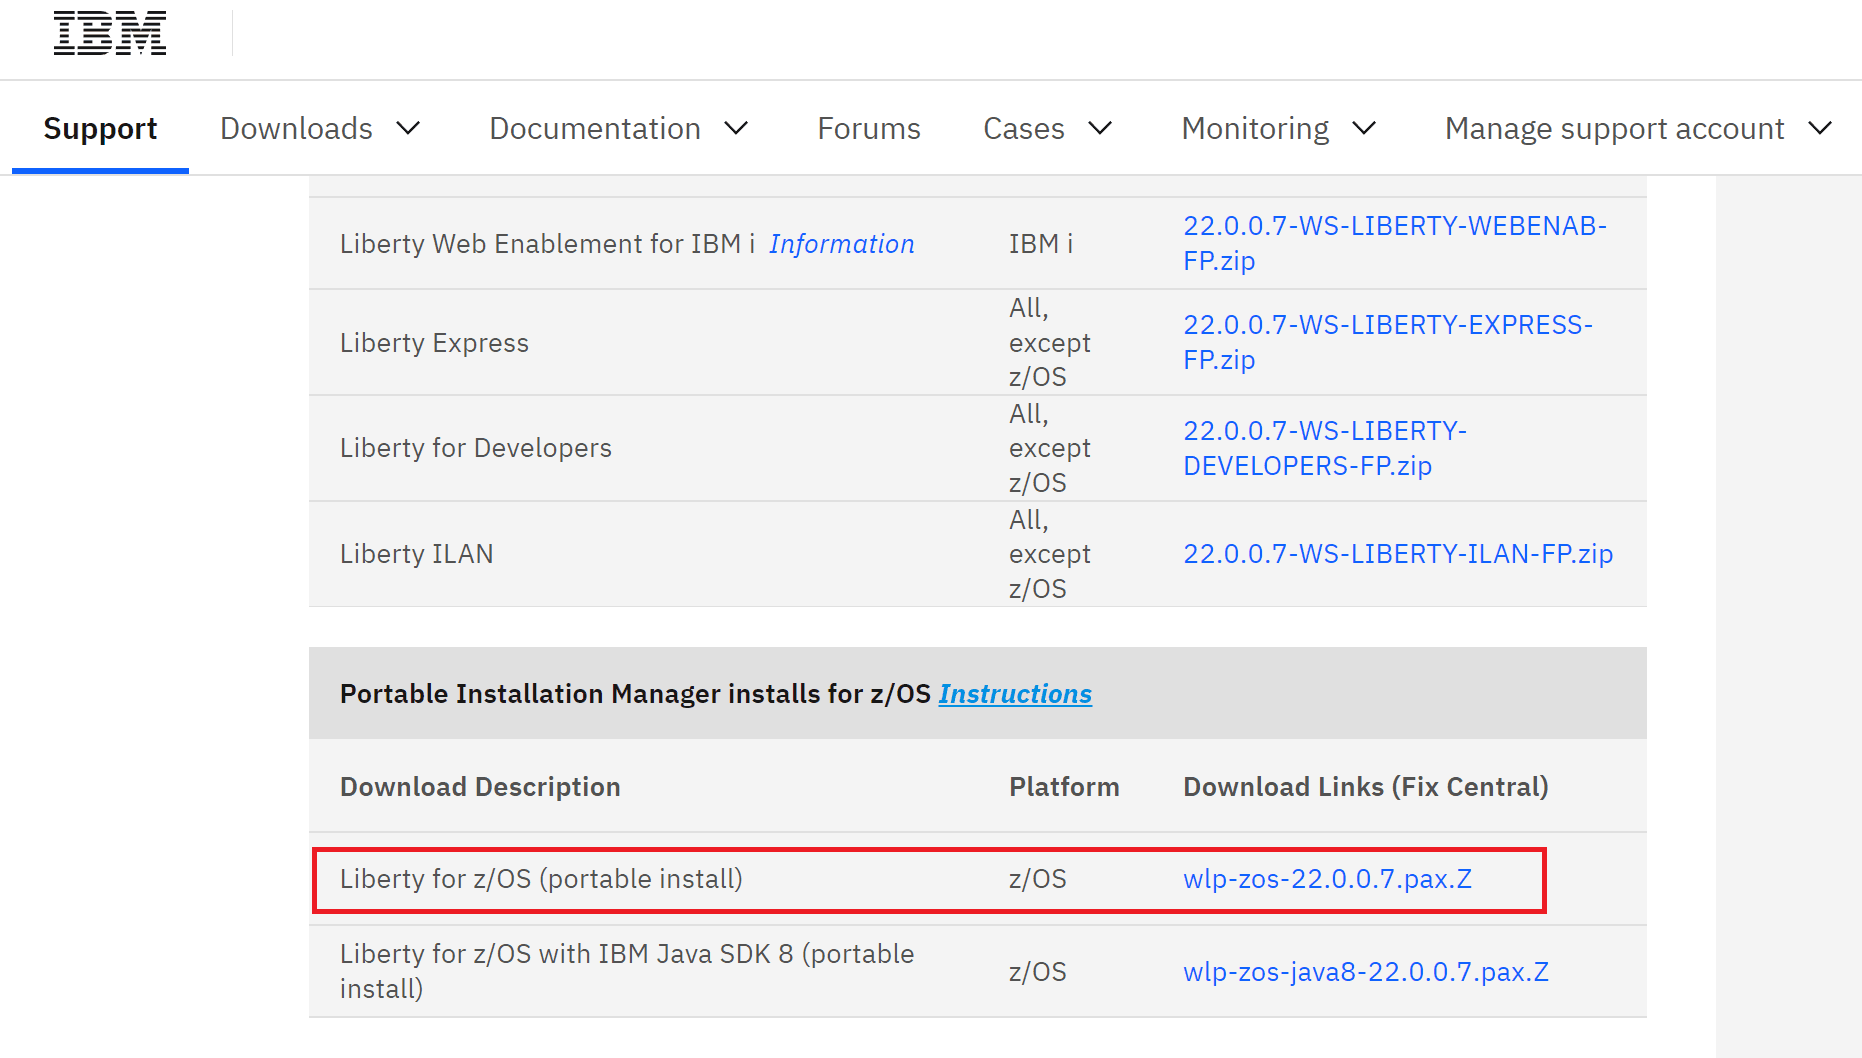Click the IBM logo

click(x=110, y=34)
